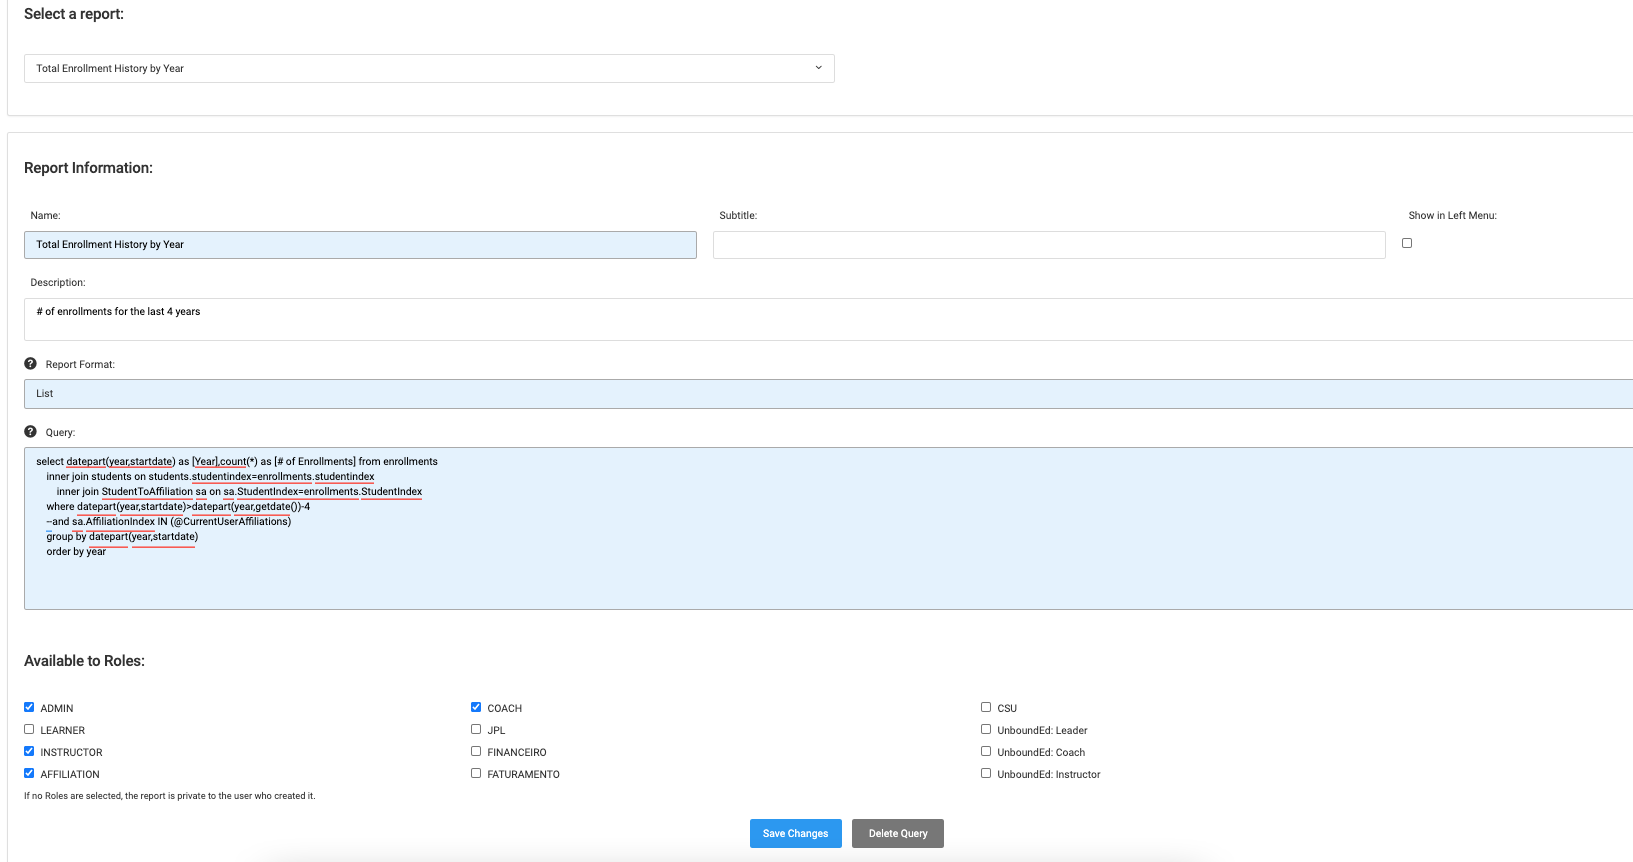Click into the report Name field
Image resolution: width=1633 pixels, height=862 pixels.
click(x=360, y=245)
